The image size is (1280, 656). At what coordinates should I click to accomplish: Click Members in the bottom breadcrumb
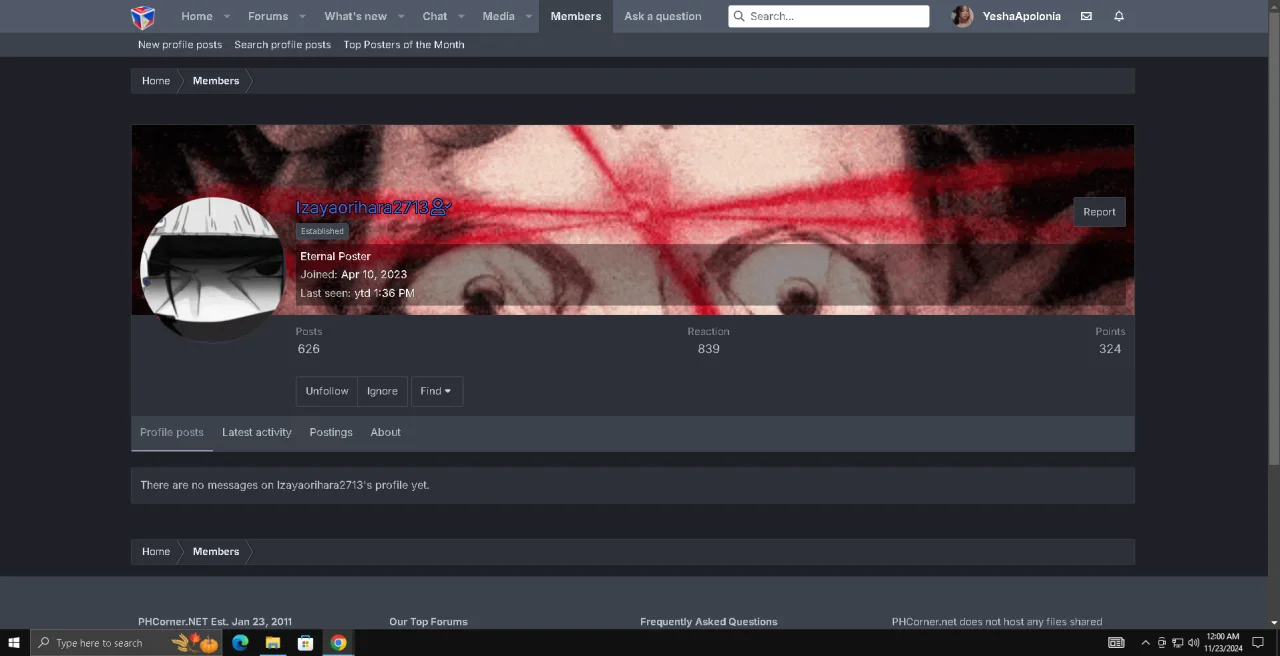pos(216,552)
